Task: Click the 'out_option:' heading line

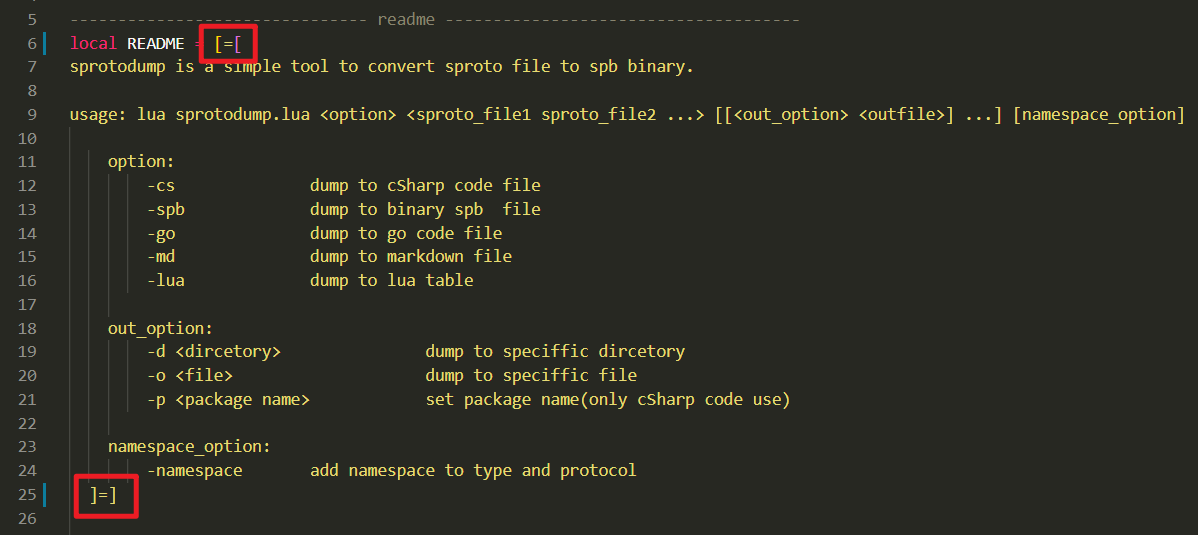Action: [x=161, y=328]
